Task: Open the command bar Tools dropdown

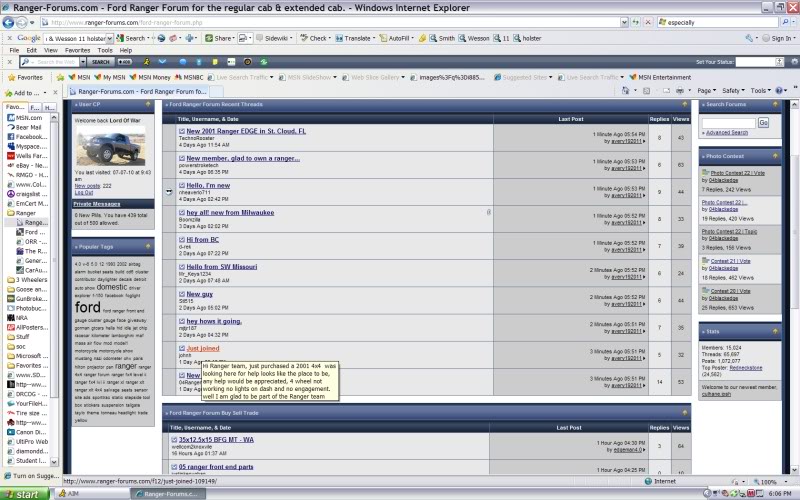Action: (x=760, y=90)
